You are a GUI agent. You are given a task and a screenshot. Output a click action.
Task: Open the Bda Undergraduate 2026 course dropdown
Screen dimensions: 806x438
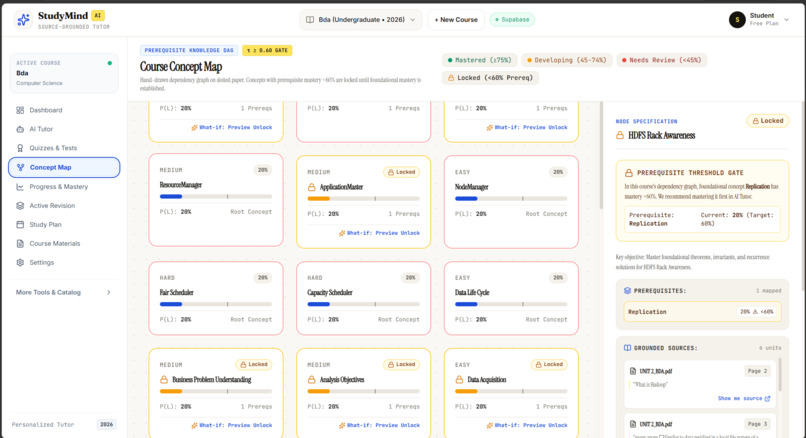(x=361, y=20)
